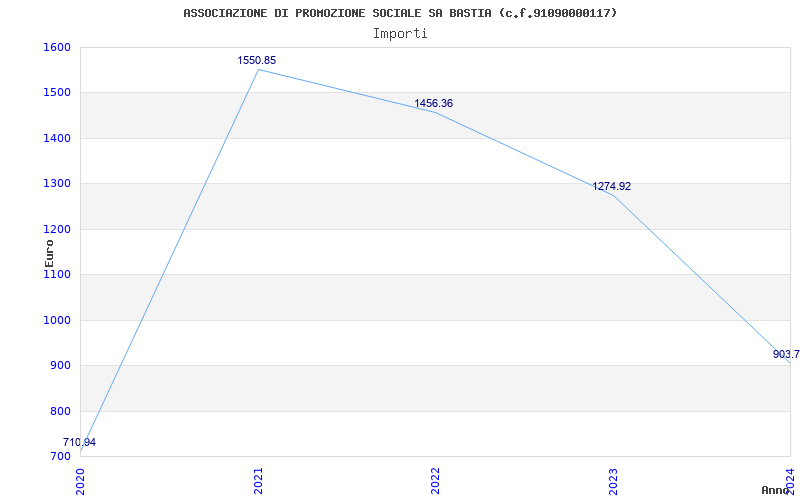Click the 800 y-axis tick label
Screen dimensions: 800x500
[x=60, y=411]
